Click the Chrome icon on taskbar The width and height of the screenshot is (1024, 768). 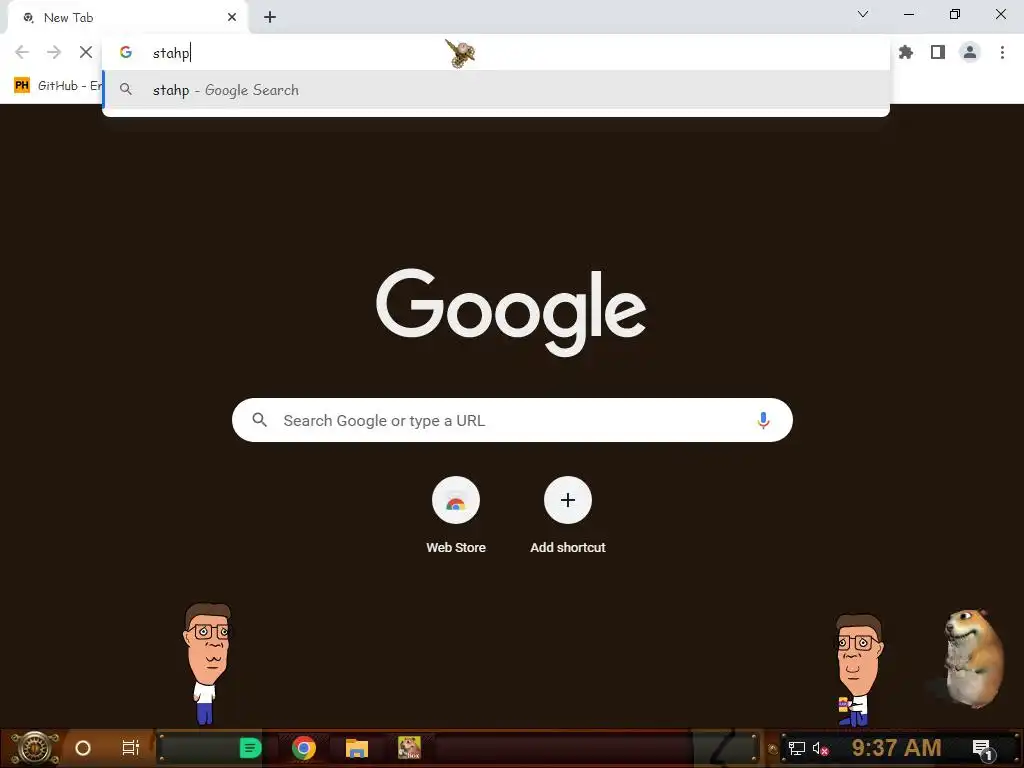pyautogui.click(x=304, y=748)
